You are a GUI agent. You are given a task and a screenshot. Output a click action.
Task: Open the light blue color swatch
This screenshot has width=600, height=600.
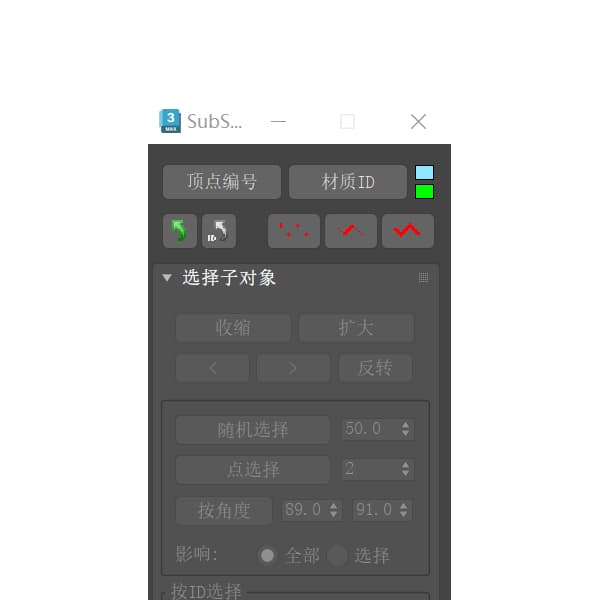point(424,173)
